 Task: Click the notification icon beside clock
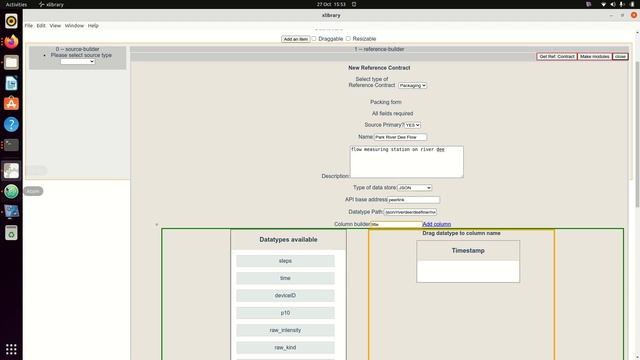pos(354,4)
